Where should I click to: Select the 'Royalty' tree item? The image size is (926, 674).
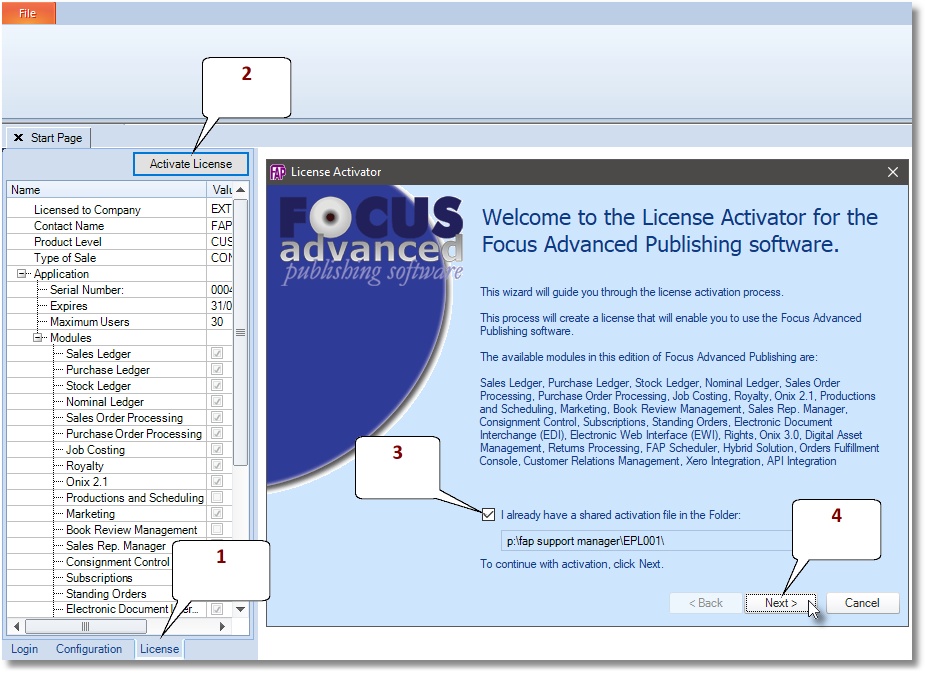[84, 465]
